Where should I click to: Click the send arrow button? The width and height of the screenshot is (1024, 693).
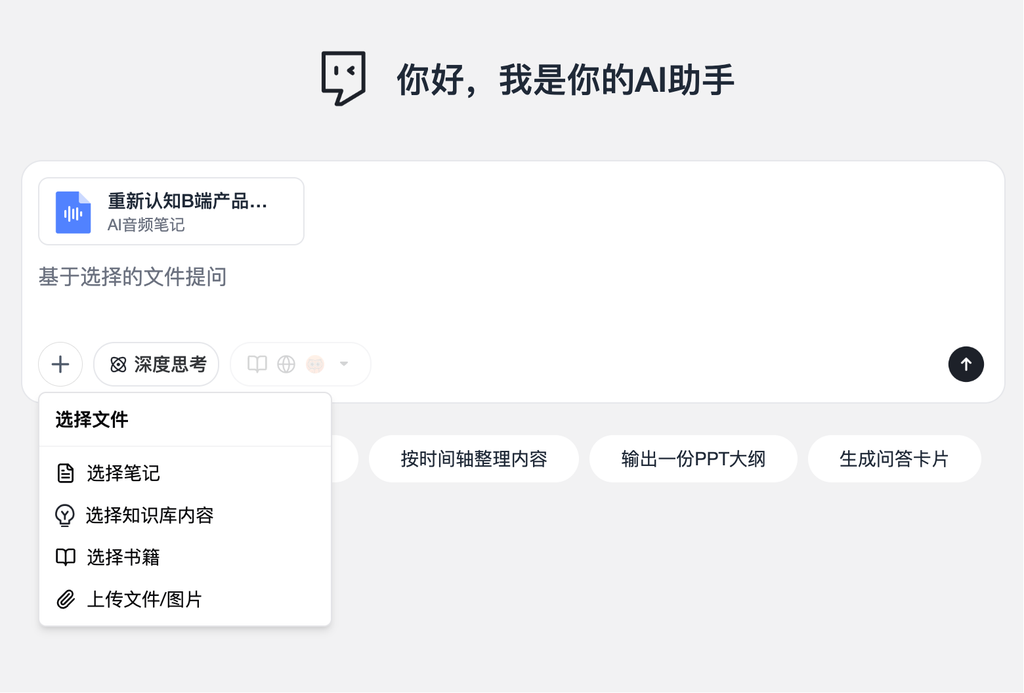coord(965,364)
